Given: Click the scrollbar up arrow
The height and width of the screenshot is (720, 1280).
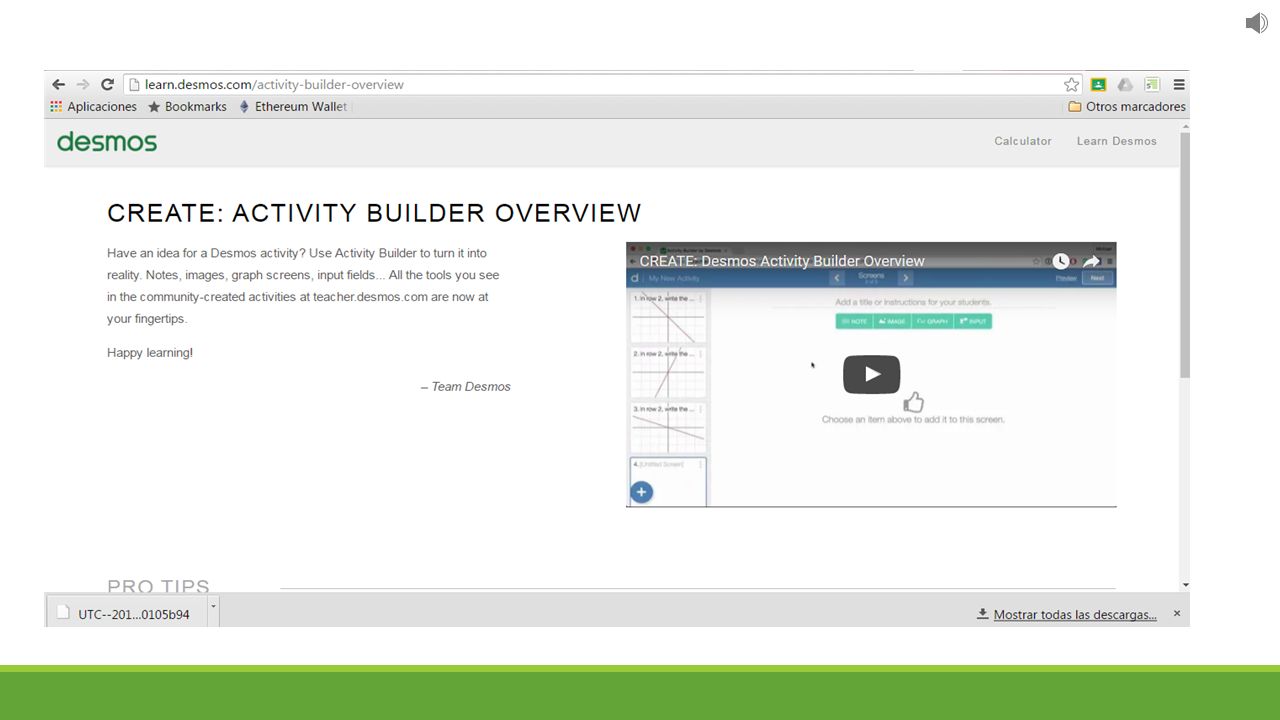Looking at the screenshot, I should coord(1185,127).
